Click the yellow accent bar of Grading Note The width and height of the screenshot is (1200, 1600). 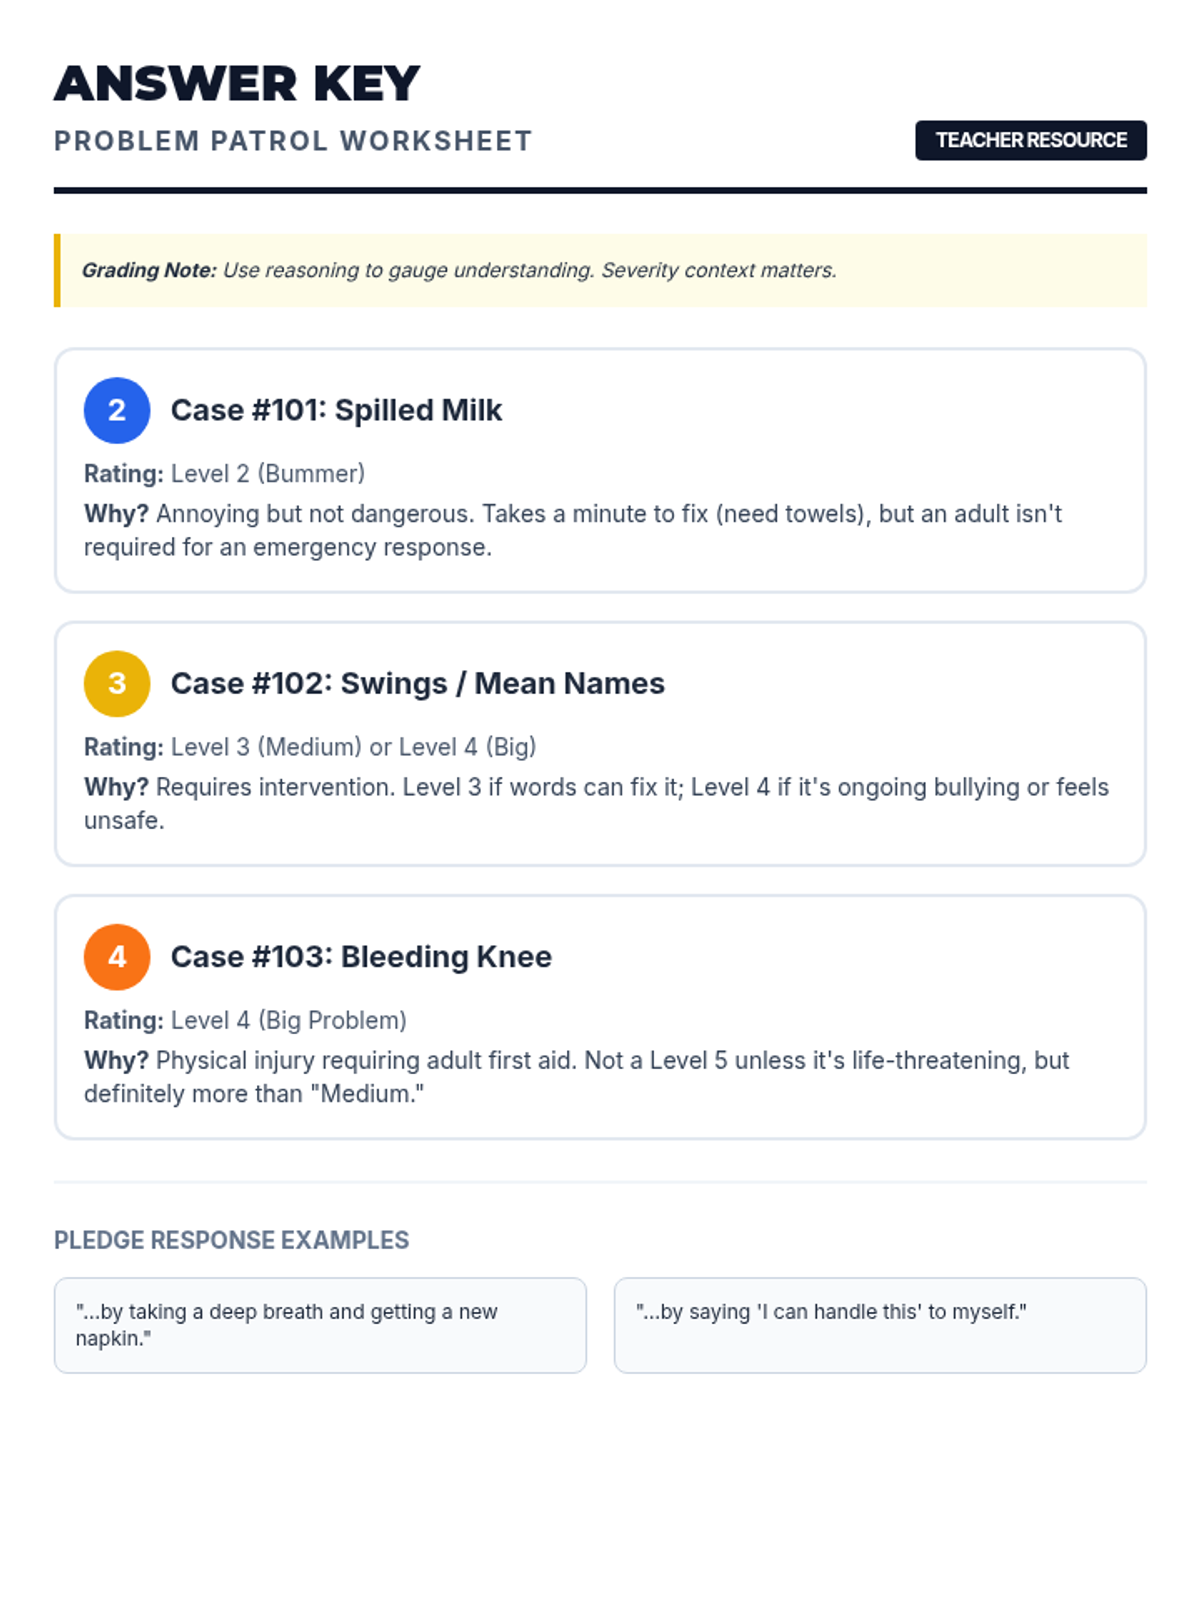coord(57,270)
